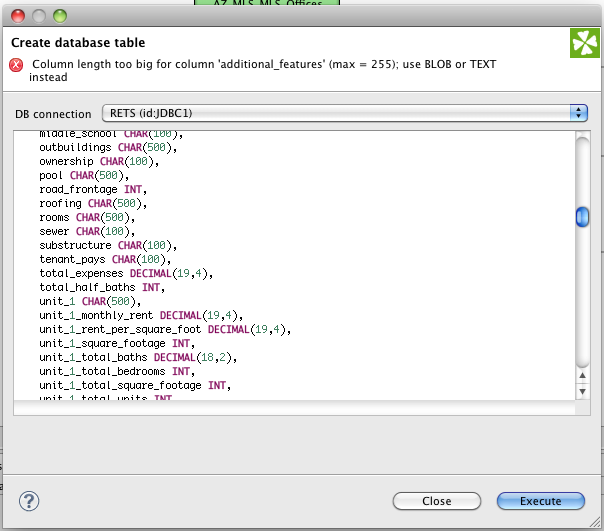Click the window resize grip corner
604x531 pixels.
pyautogui.click(x=596, y=522)
